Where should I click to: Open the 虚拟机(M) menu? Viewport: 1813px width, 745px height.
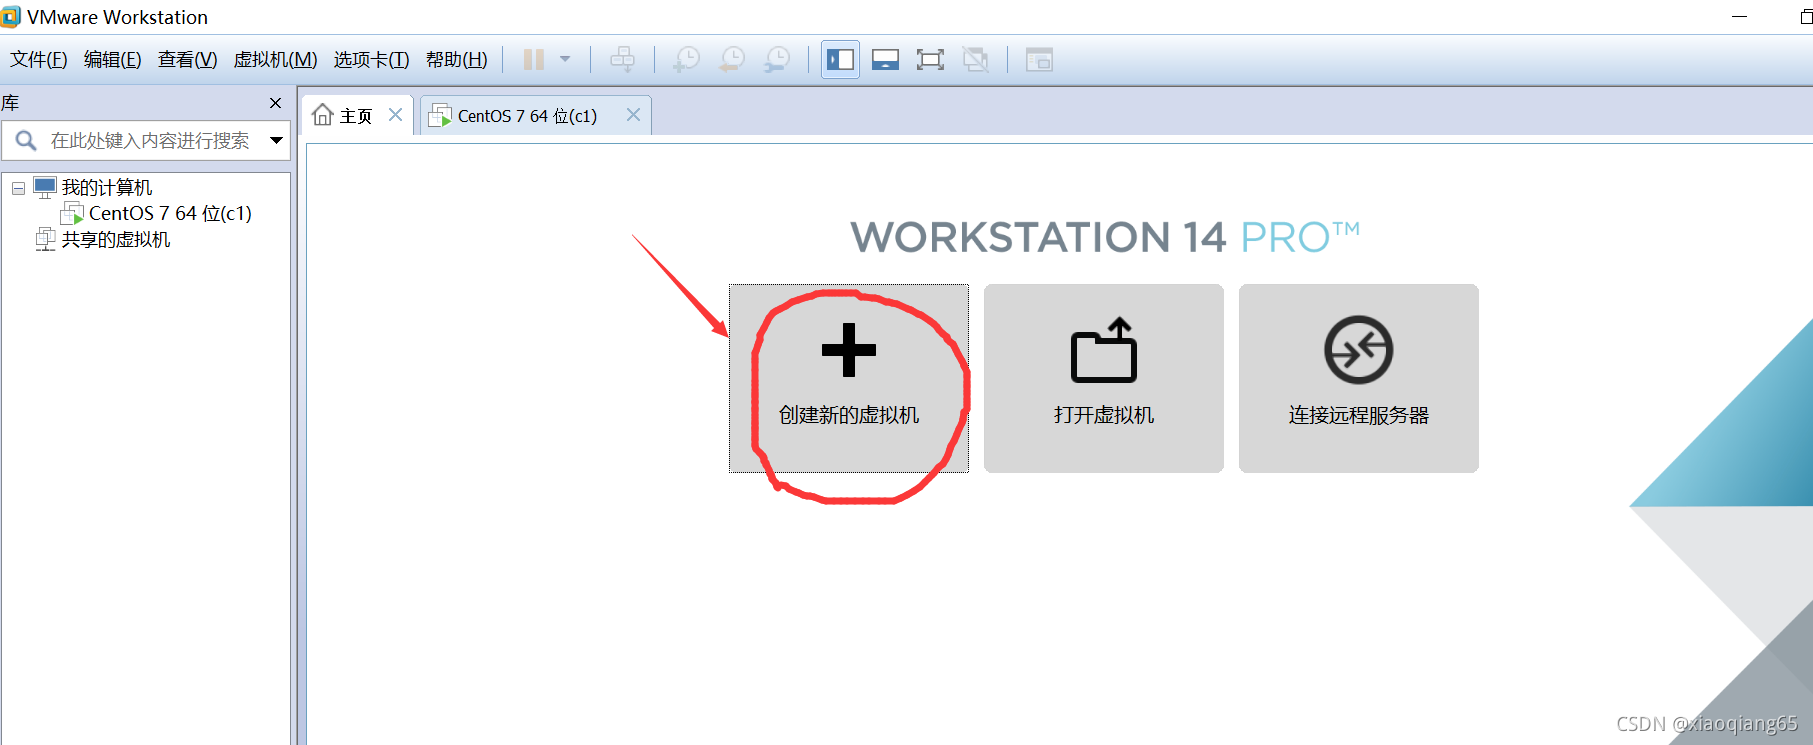tap(275, 60)
